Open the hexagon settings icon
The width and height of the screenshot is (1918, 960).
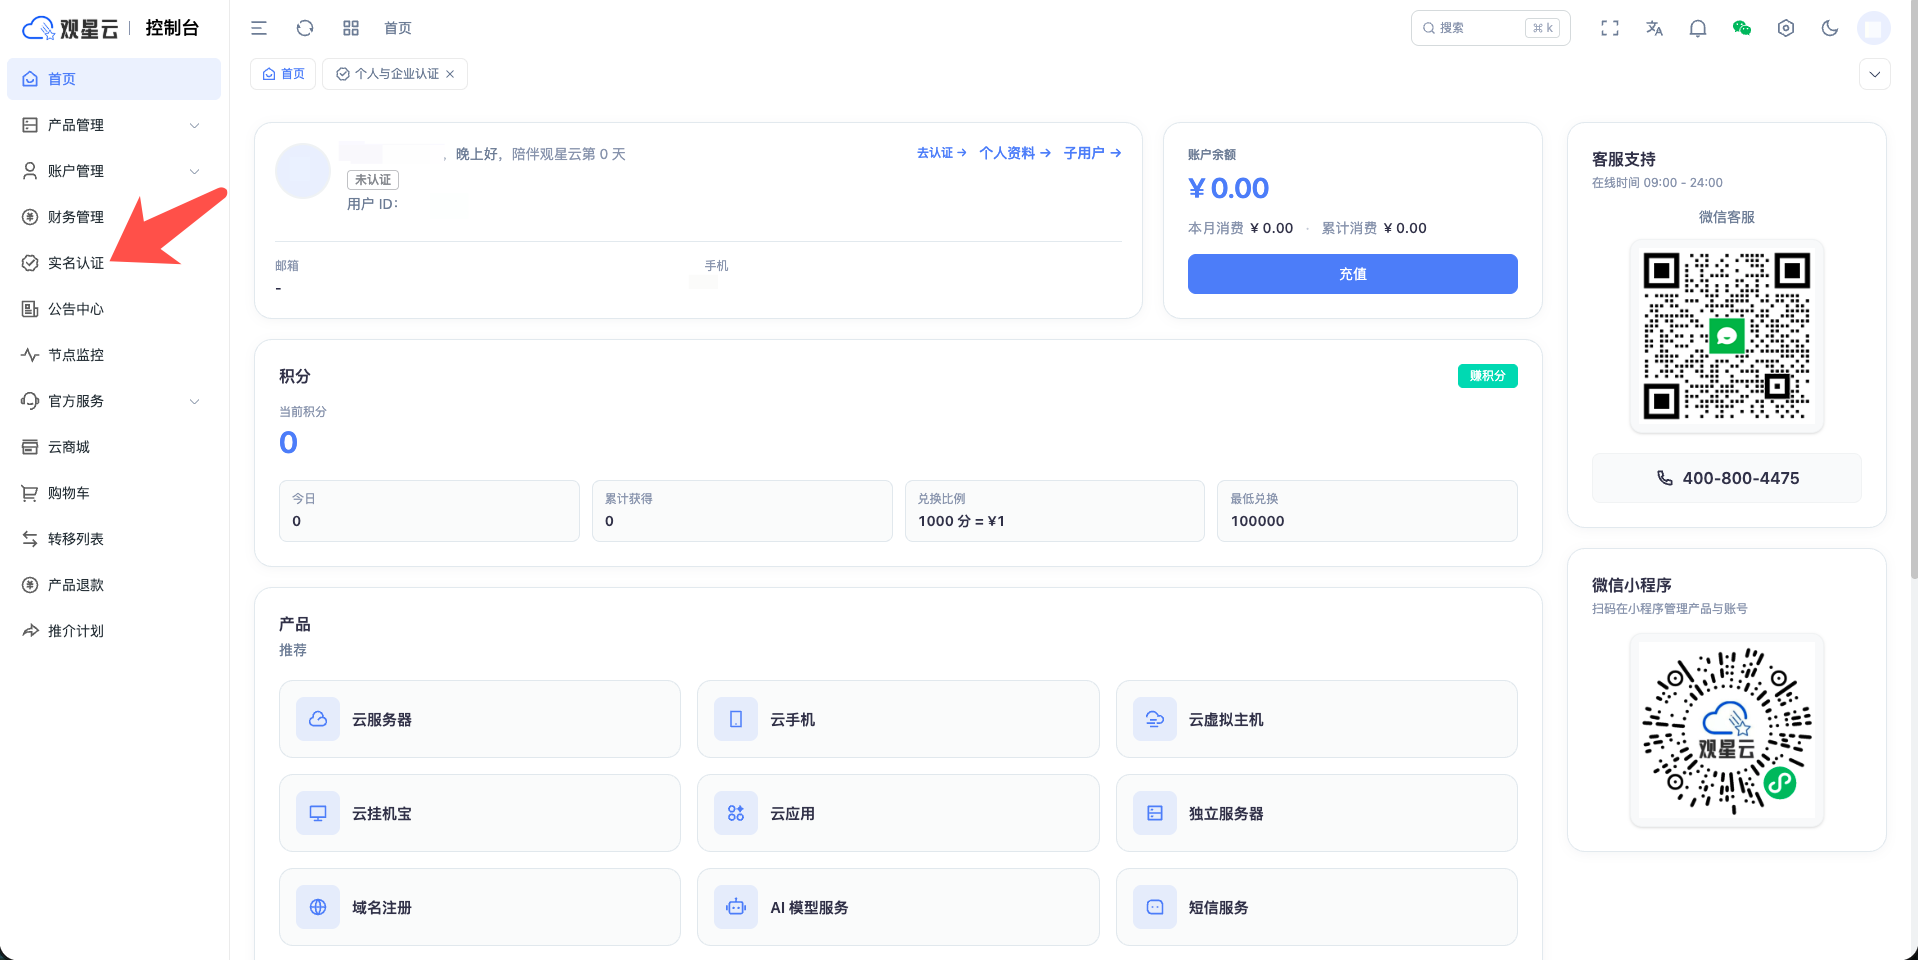point(1786,28)
